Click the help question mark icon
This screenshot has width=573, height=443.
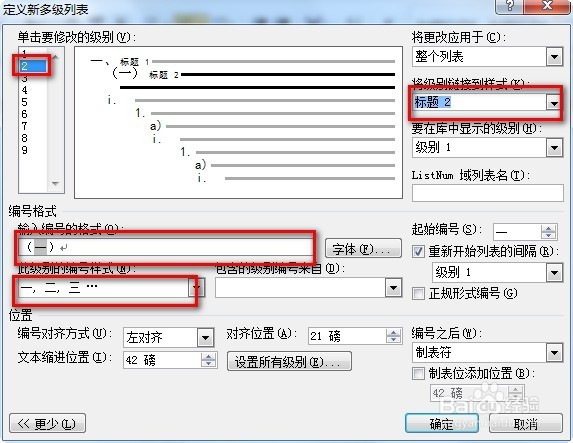click(x=510, y=6)
